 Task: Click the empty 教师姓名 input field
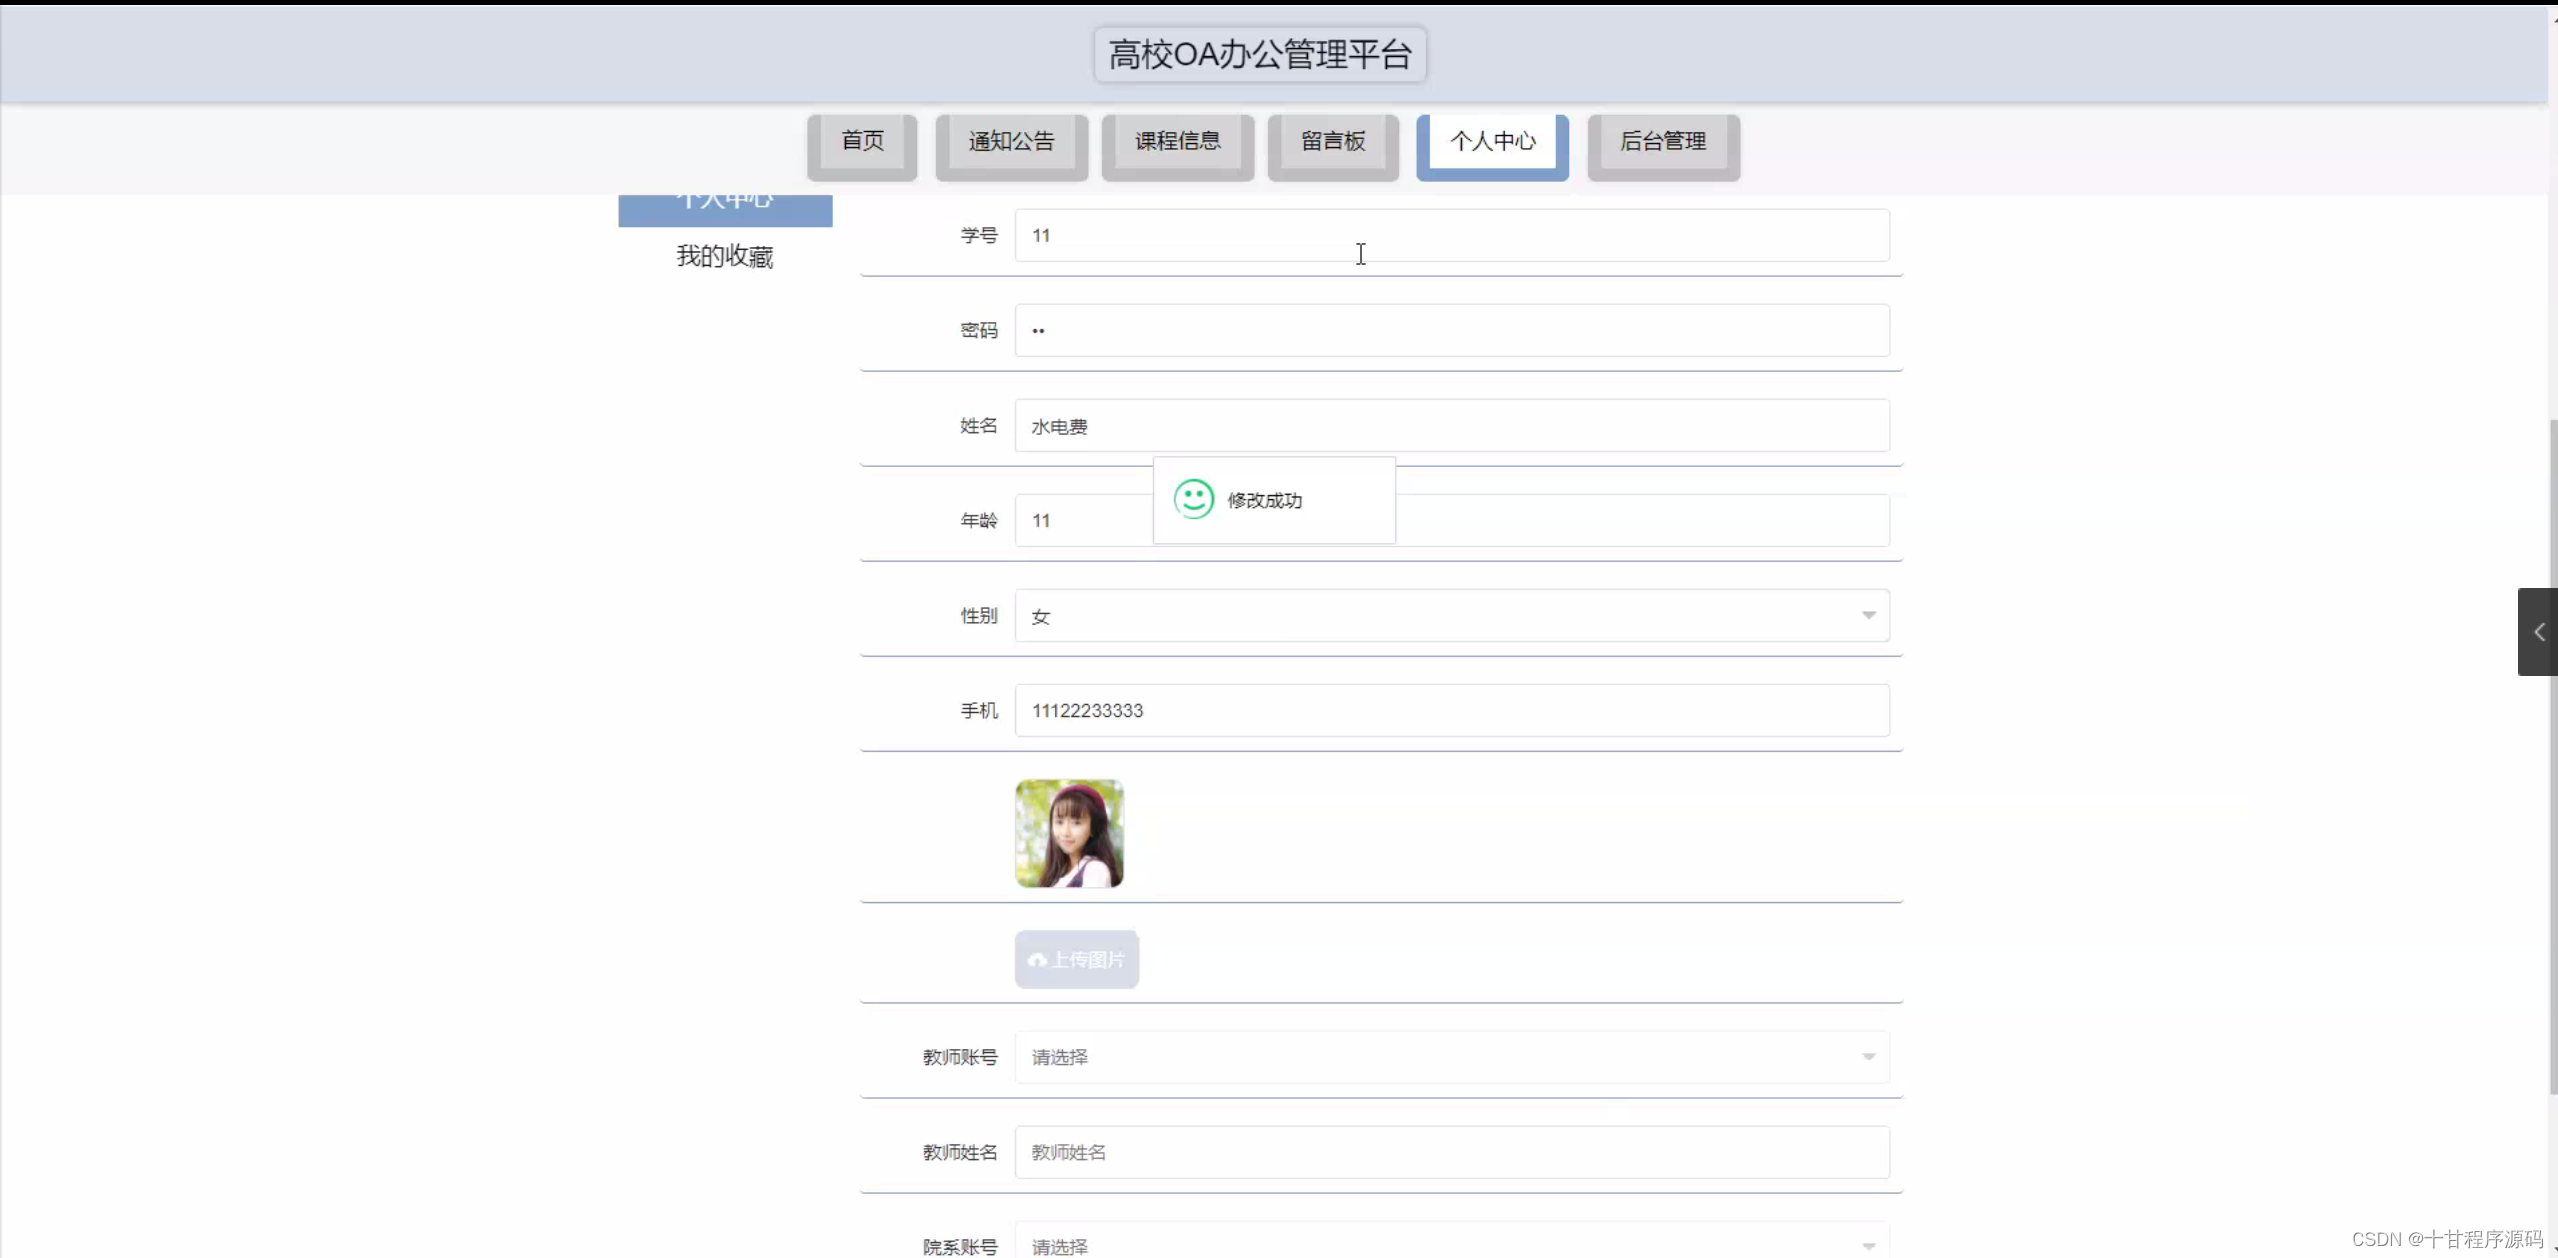(1450, 1152)
